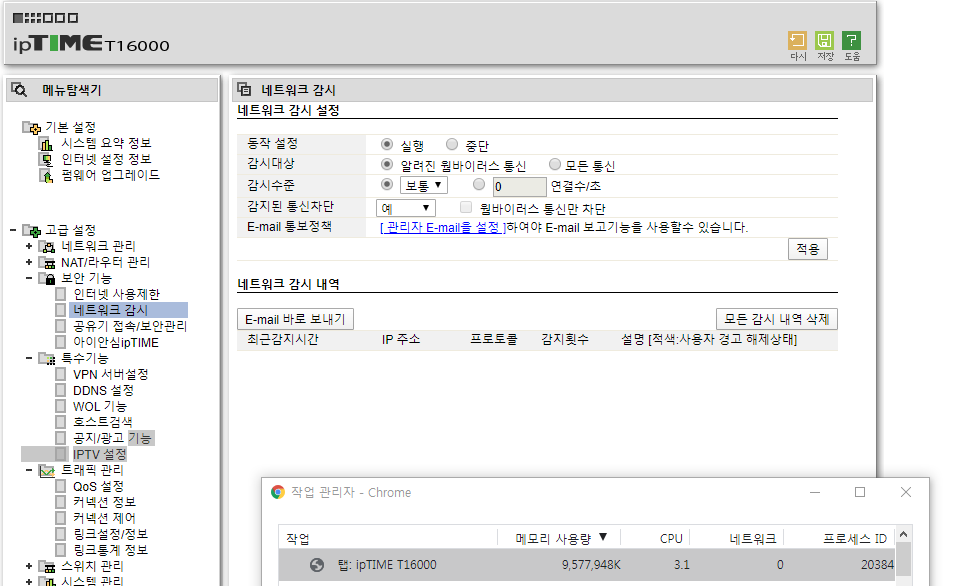The width and height of the screenshot is (969, 586).
Task: Select the 연결수/초 custom radio button
Action: tap(479, 184)
